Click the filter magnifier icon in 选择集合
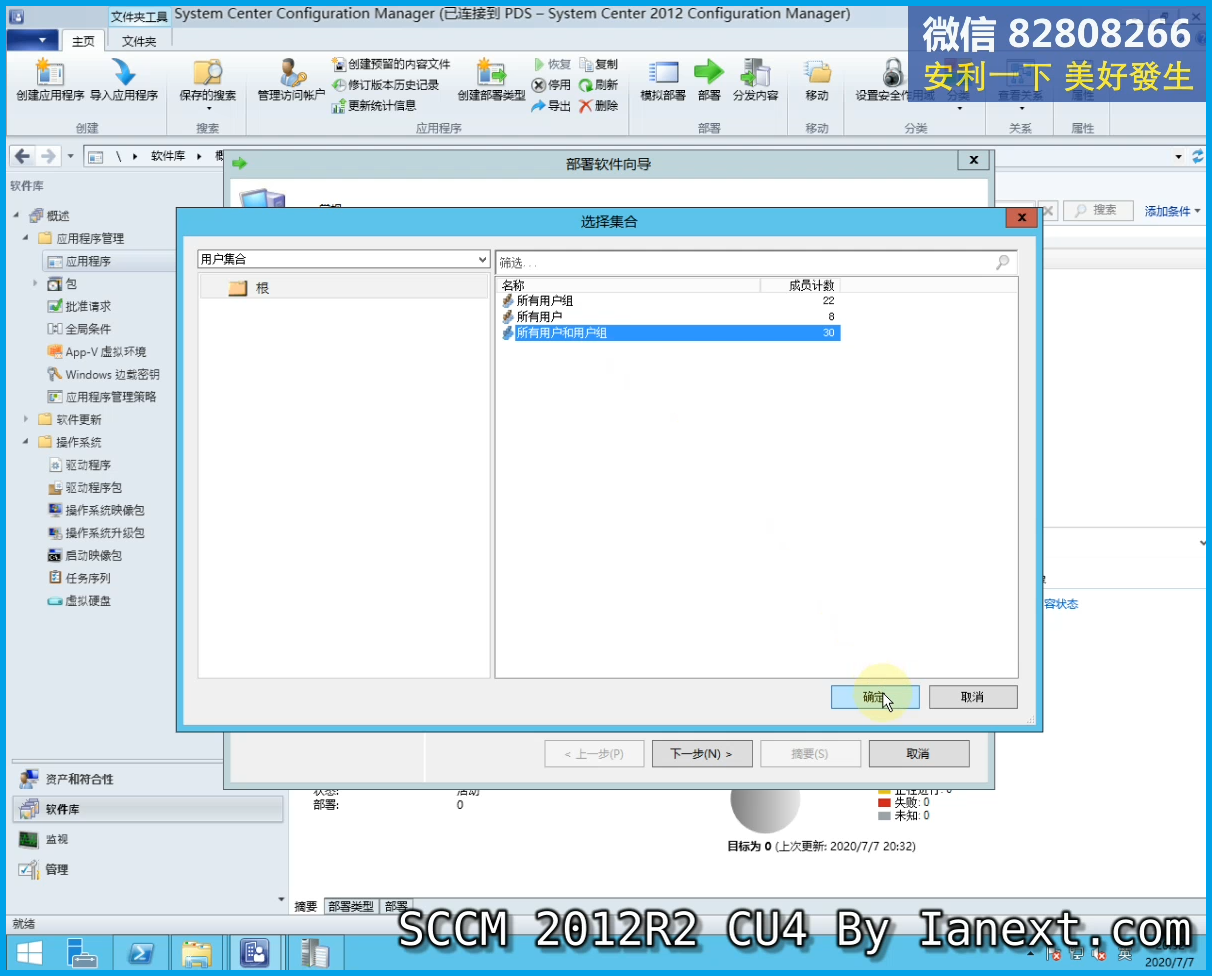This screenshot has width=1212, height=976. point(1003,262)
